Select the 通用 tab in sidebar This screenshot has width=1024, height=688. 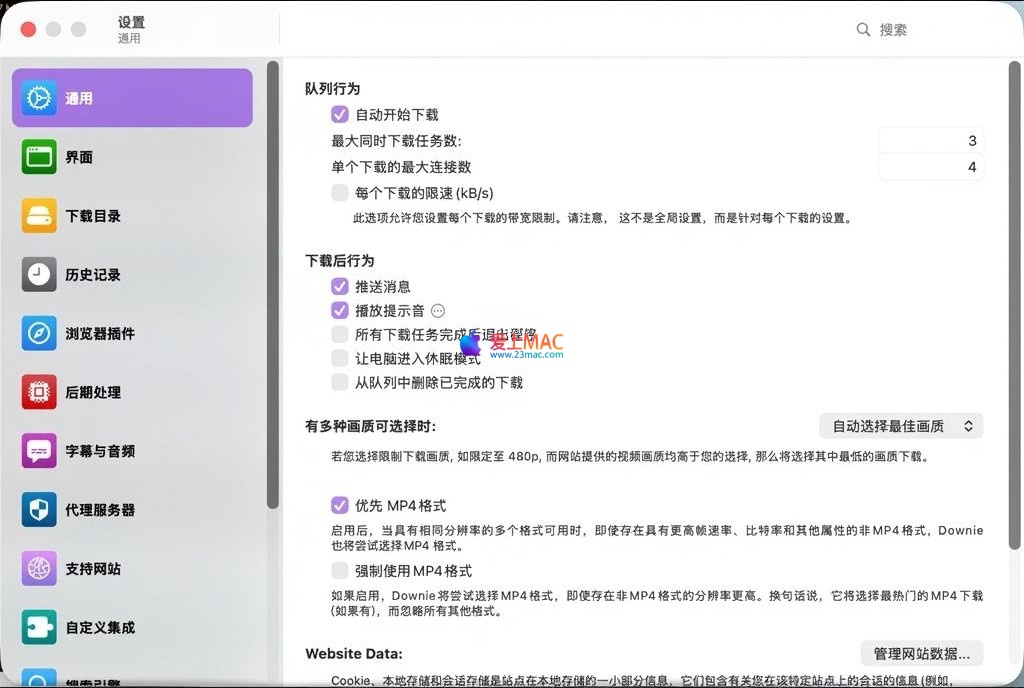[x=132, y=98]
